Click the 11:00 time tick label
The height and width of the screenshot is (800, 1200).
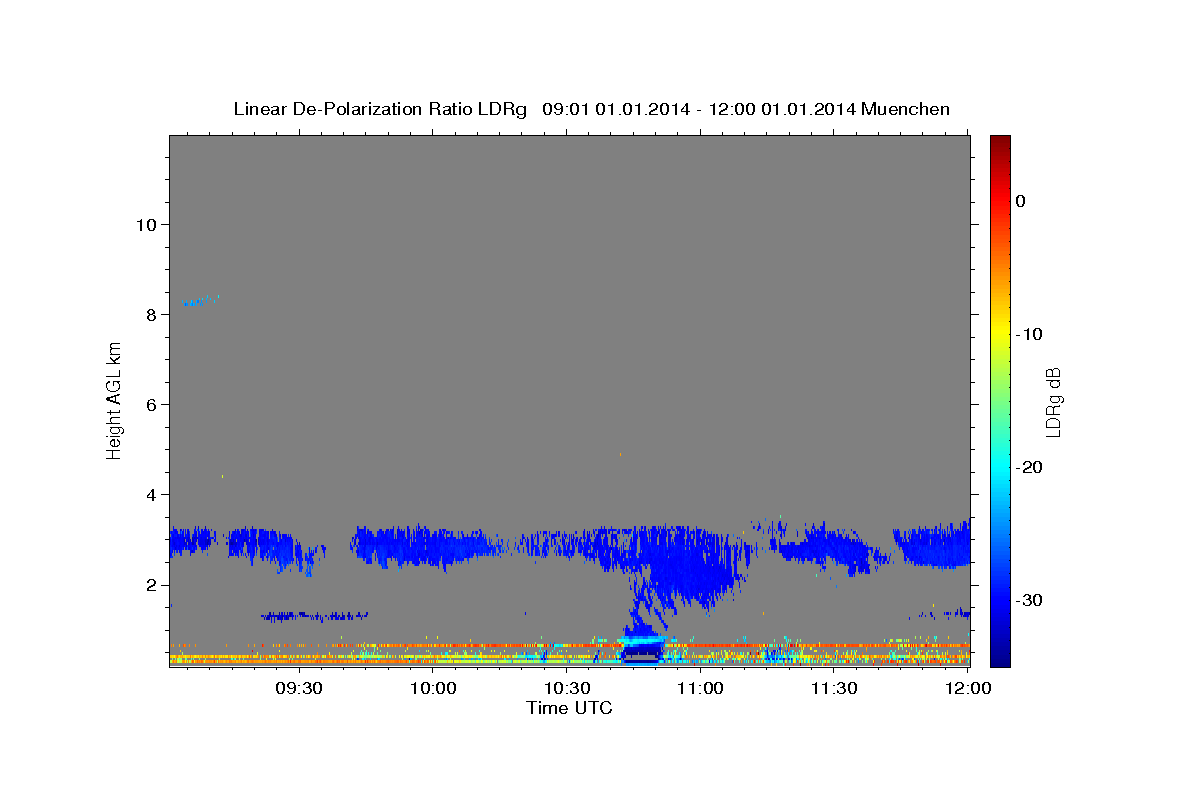pyautogui.click(x=700, y=688)
